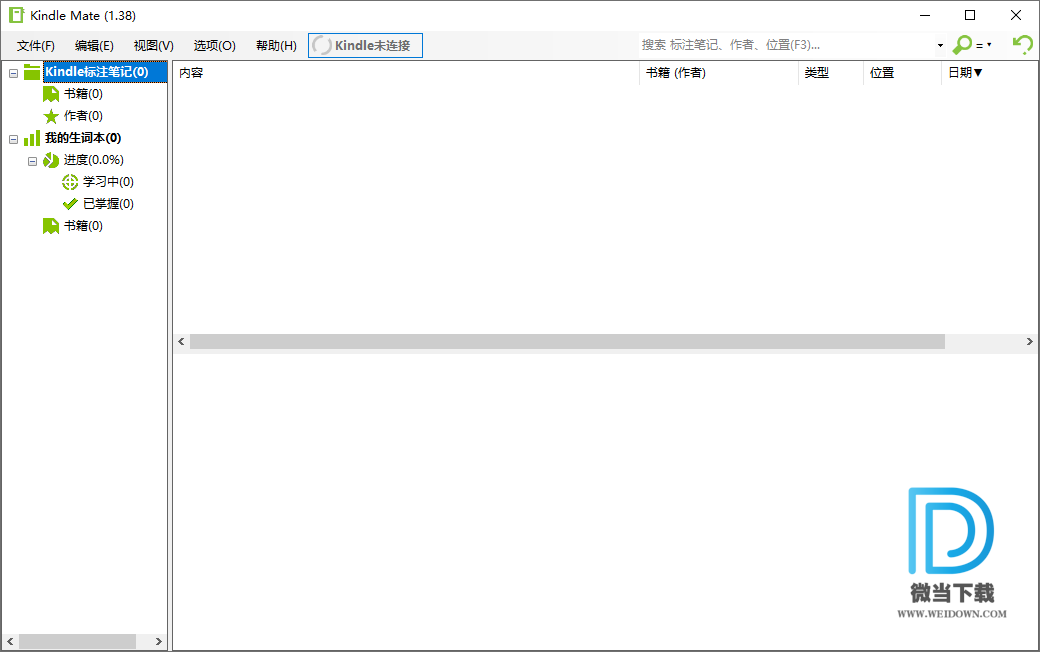Open the 视图(V) menu

tap(153, 46)
